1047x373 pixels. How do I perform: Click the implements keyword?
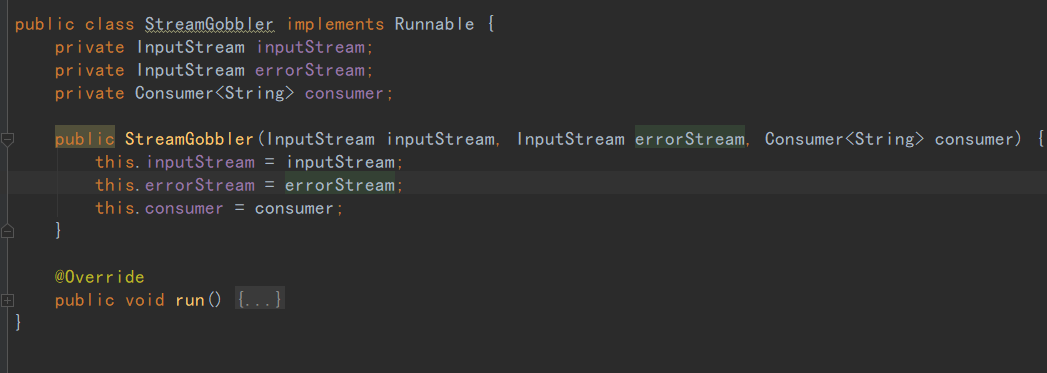tap(335, 25)
